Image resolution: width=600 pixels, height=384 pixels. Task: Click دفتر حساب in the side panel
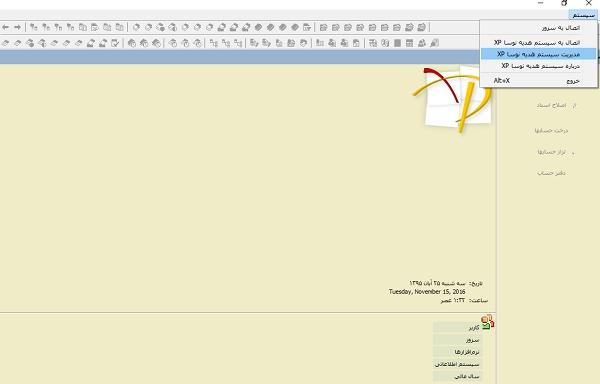coord(551,173)
